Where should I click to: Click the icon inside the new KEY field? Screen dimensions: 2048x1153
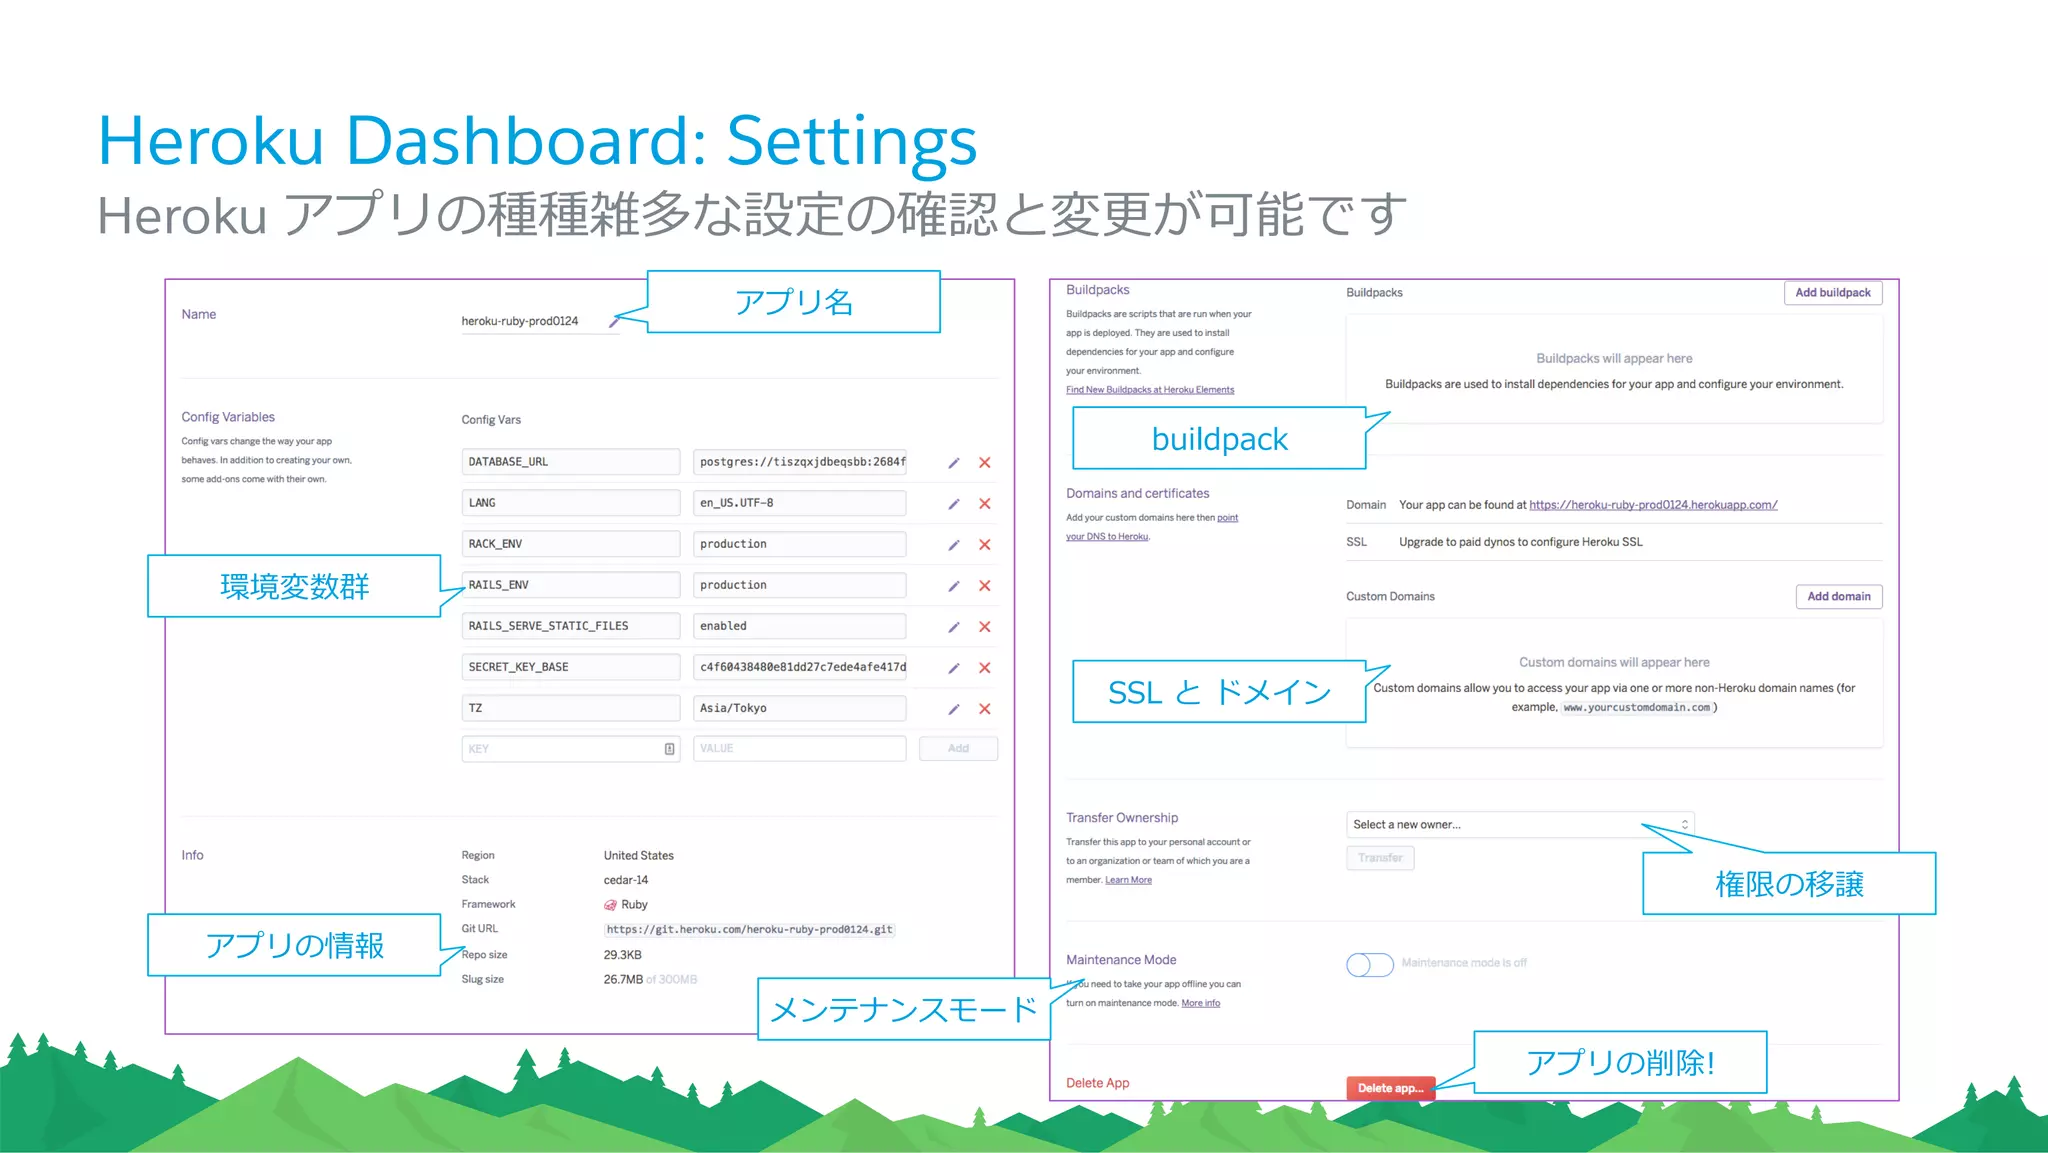[x=669, y=749]
